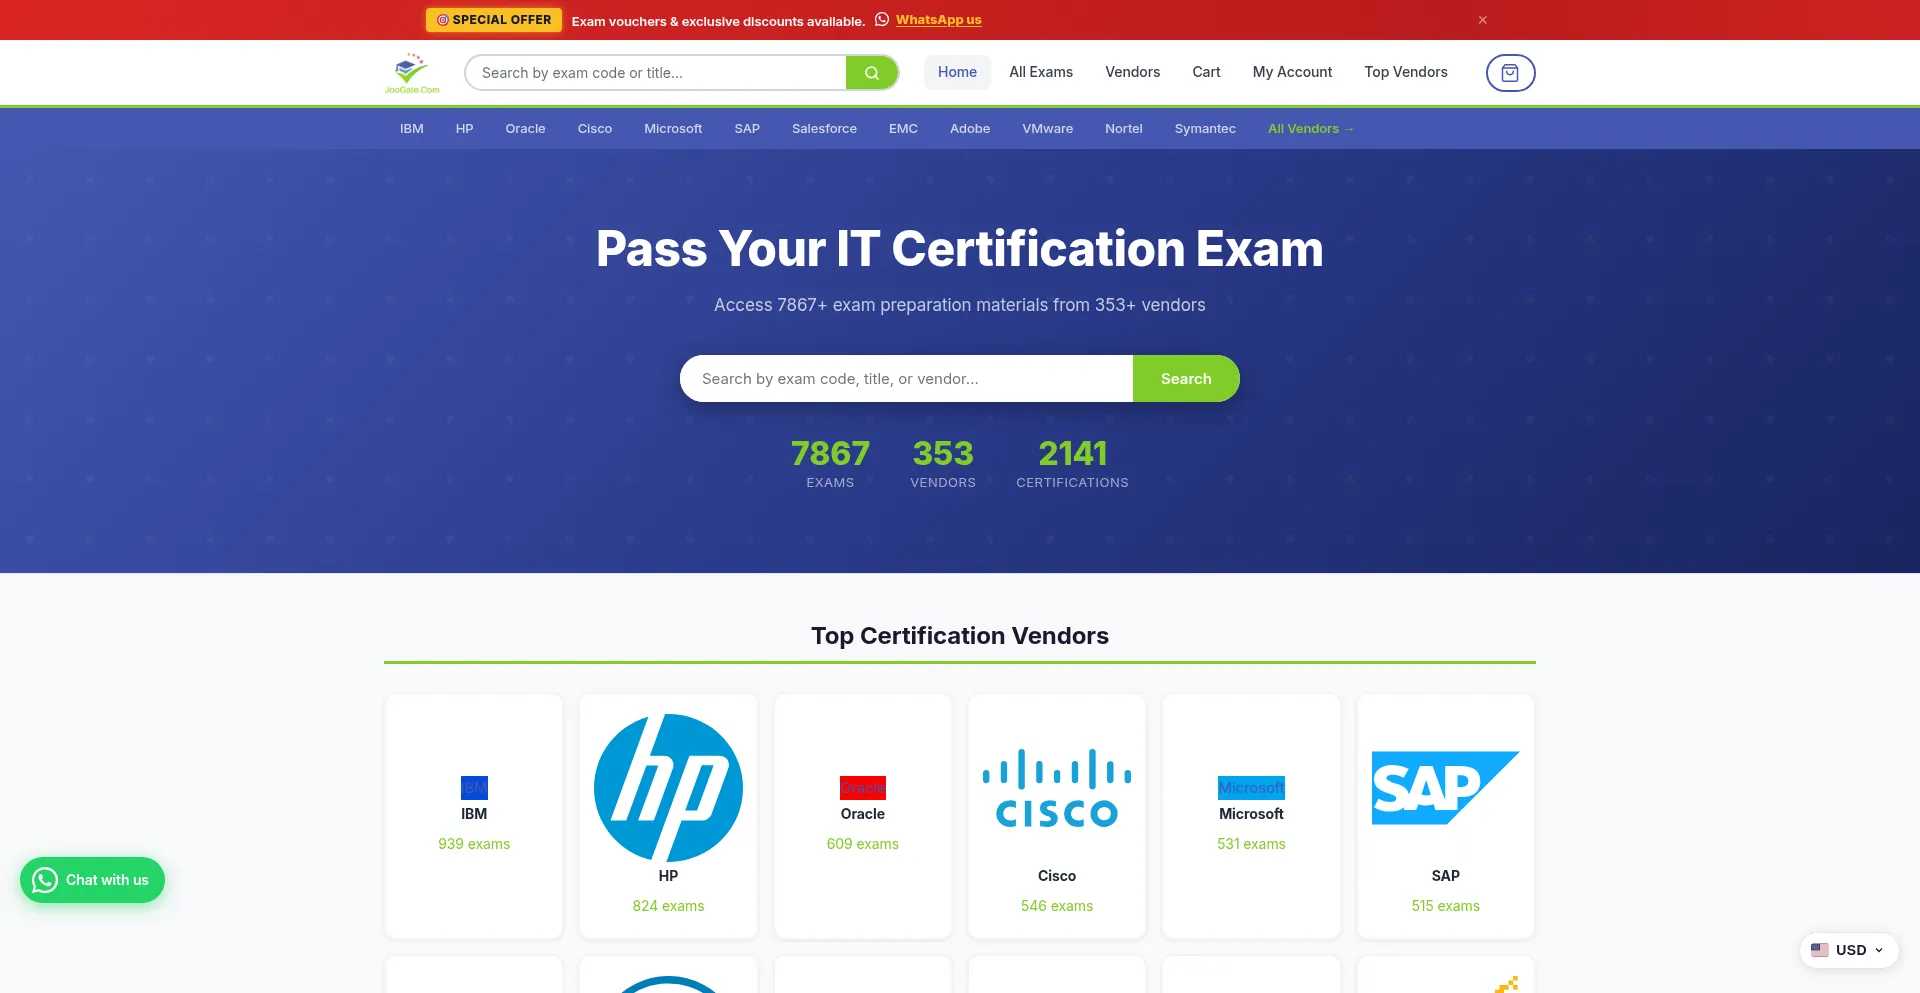This screenshot has height=993, width=1920.
Task: Select Nortel in the vendor bar
Action: click(1124, 129)
